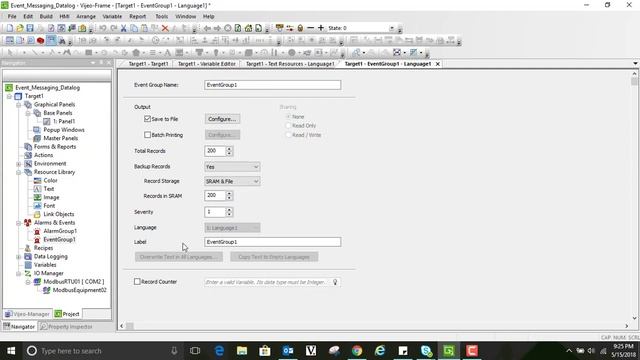Viewport: 640px width, 360px height.
Task: Open the Build menu
Action: point(46,16)
